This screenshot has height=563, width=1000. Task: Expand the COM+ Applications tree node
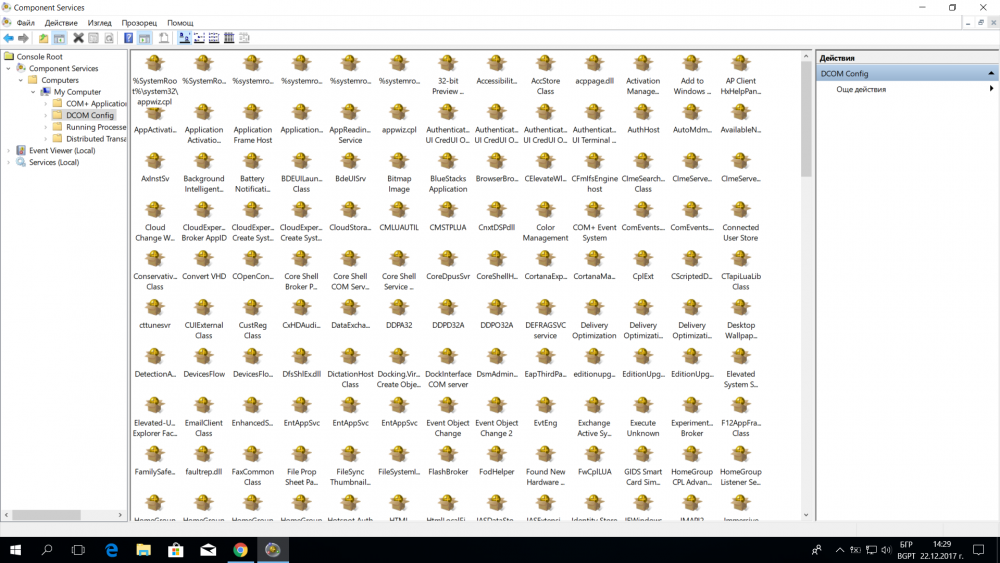pos(45,103)
